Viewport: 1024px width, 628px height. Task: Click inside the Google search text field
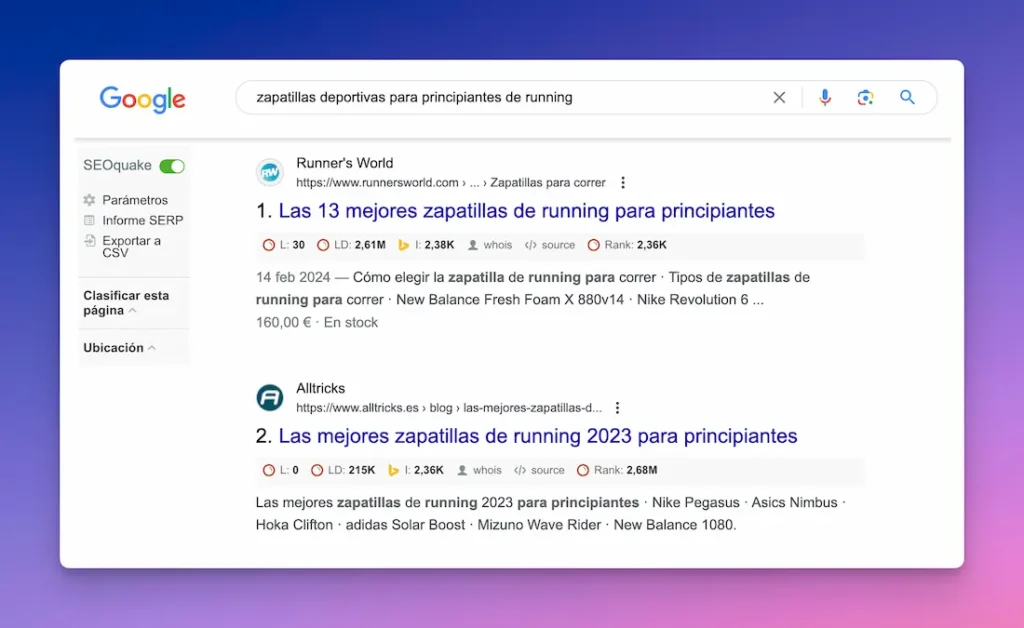tap(500, 98)
